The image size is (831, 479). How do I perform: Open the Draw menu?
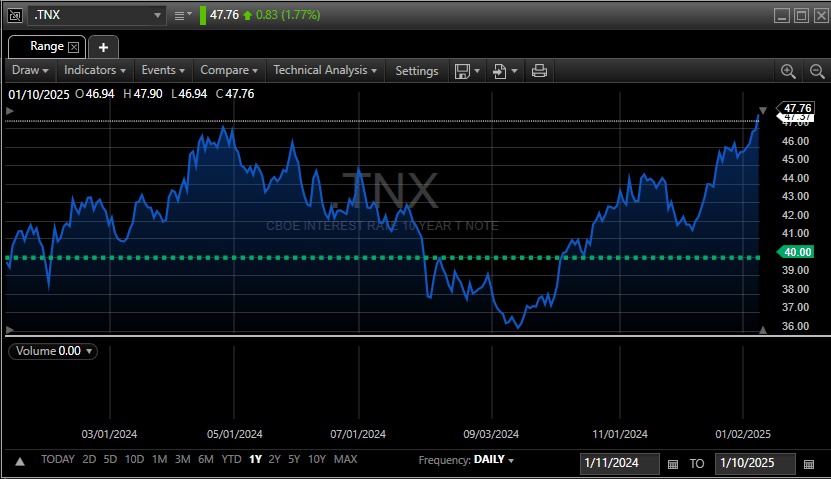tap(30, 71)
